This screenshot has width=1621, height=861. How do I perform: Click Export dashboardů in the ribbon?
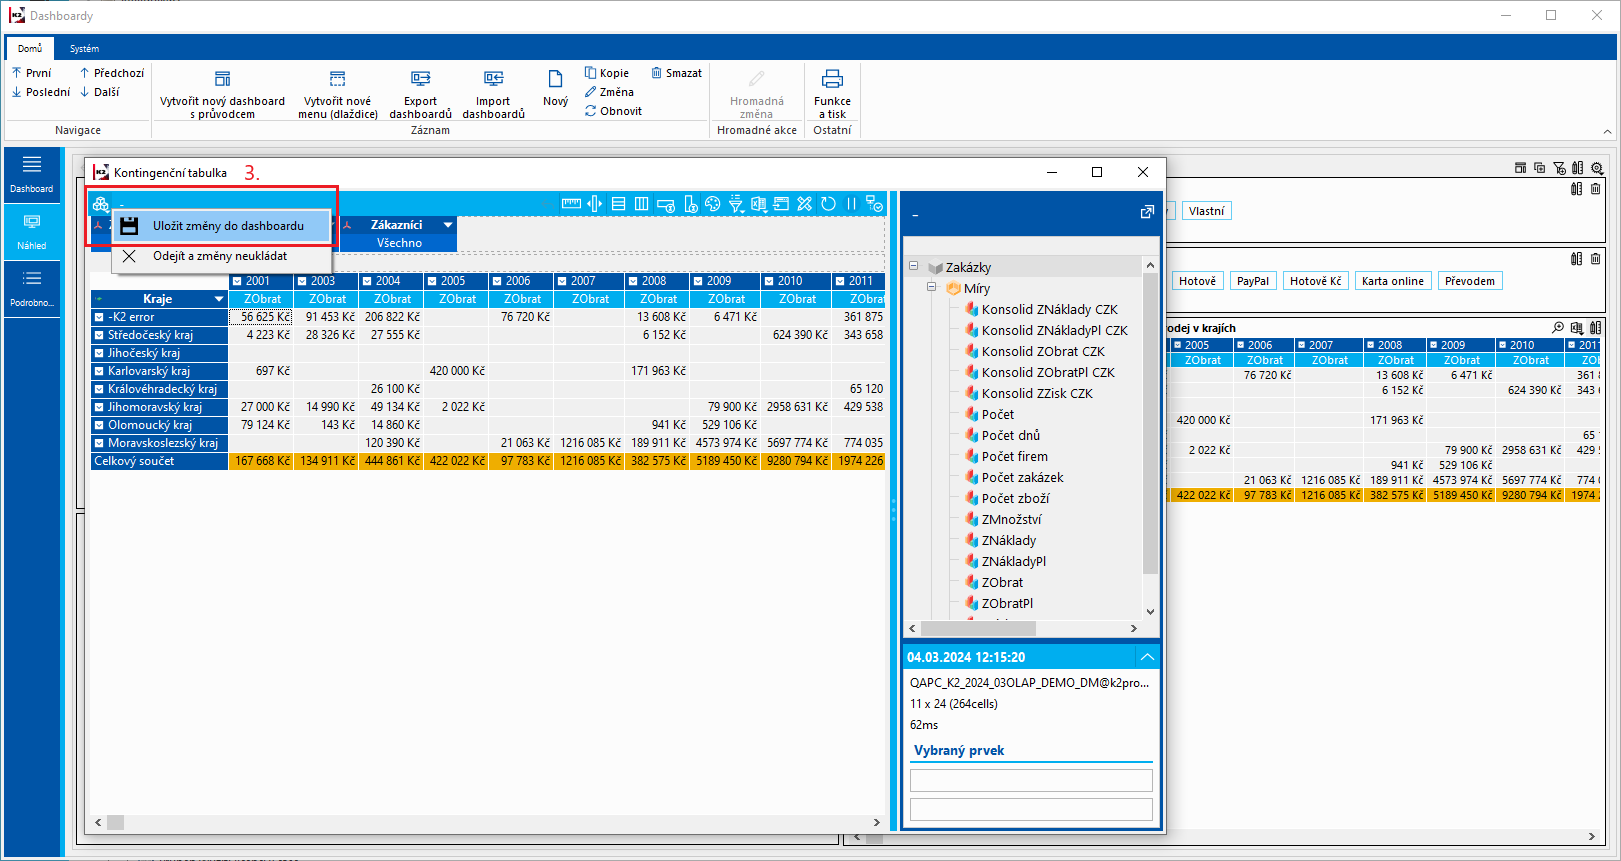420,94
